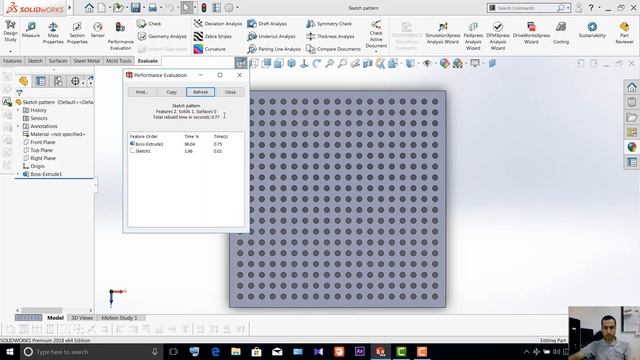Start FloXpress Analysis Wizard
The width and height of the screenshot is (640, 360).
coord(473,35)
